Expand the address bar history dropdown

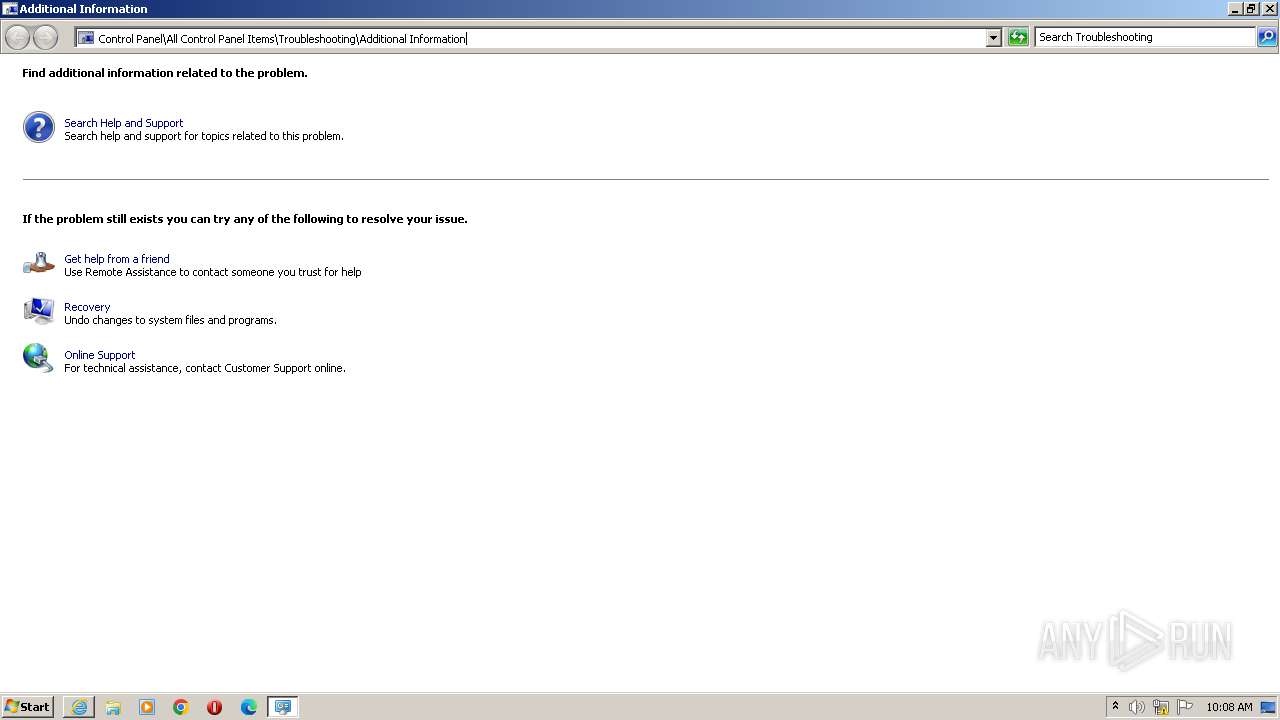click(x=994, y=38)
